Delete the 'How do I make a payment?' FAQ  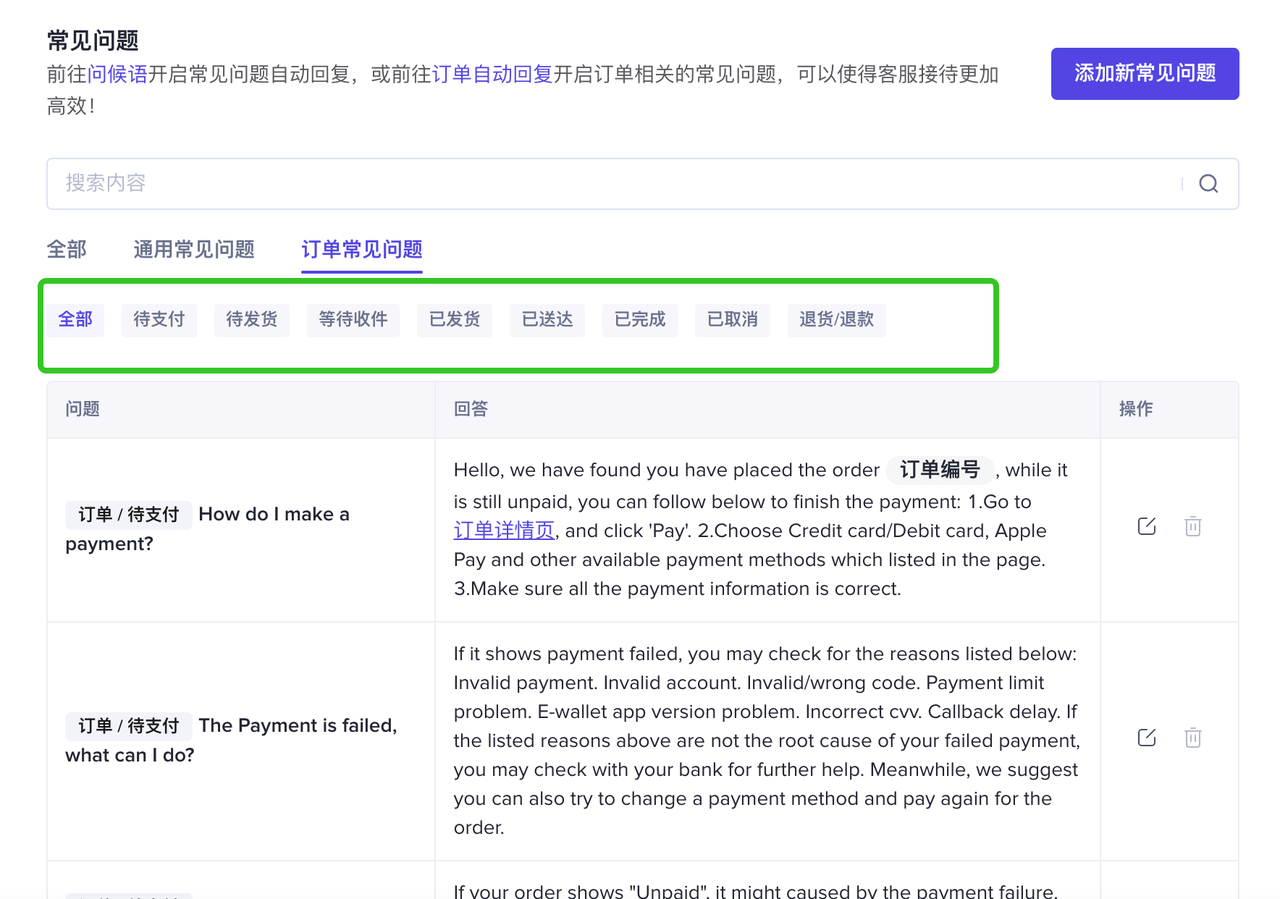click(x=1193, y=526)
